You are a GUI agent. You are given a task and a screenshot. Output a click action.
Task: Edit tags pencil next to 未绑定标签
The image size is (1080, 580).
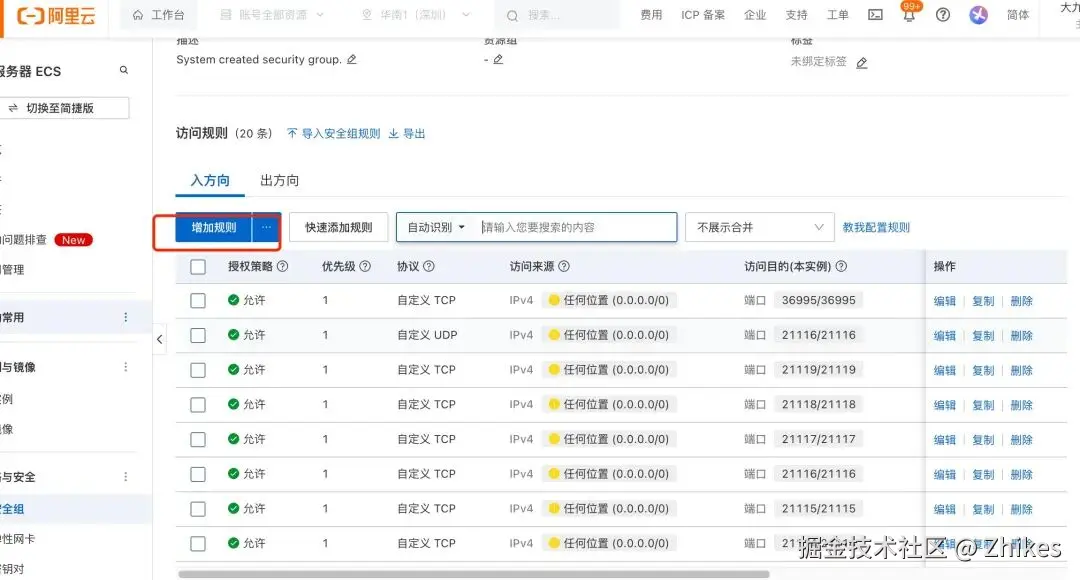pos(862,63)
